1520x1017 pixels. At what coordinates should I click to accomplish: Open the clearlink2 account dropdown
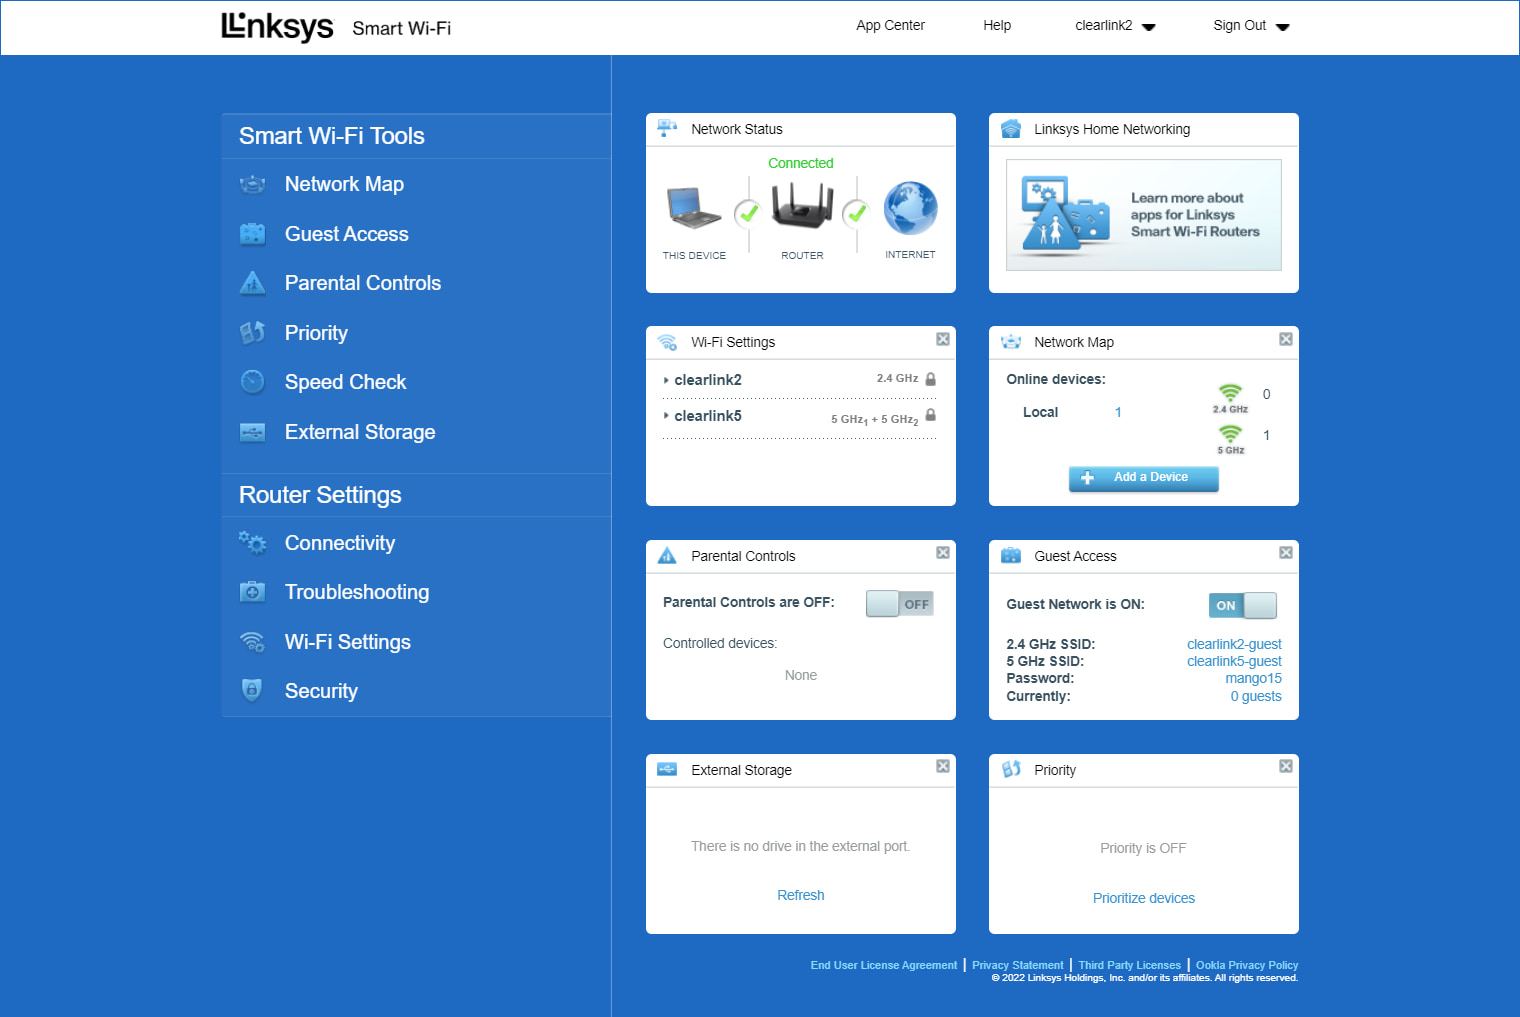click(1115, 26)
